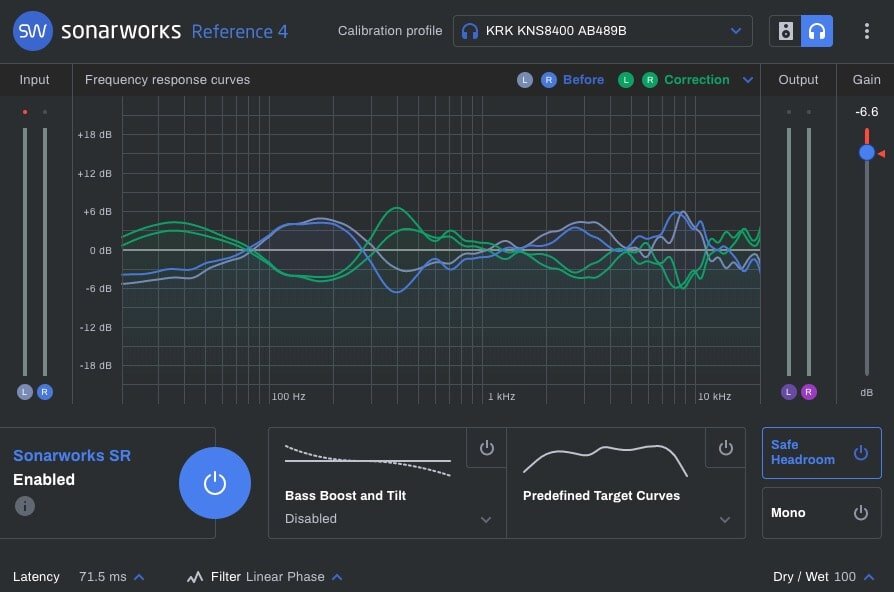894x592 pixels.
Task: Click output meter R channel badge
Action: [808, 392]
